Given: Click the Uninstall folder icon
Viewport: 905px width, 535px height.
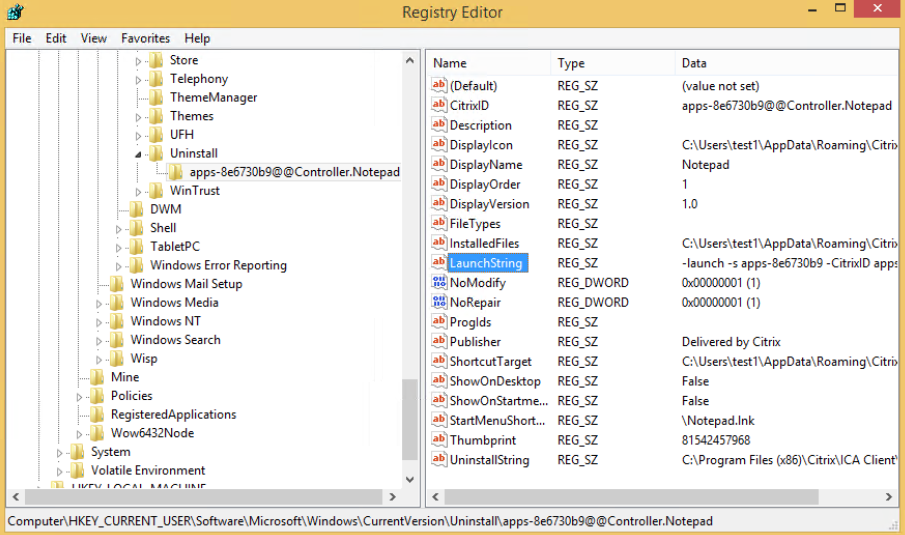Looking at the screenshot, I should tap(156, 153).
